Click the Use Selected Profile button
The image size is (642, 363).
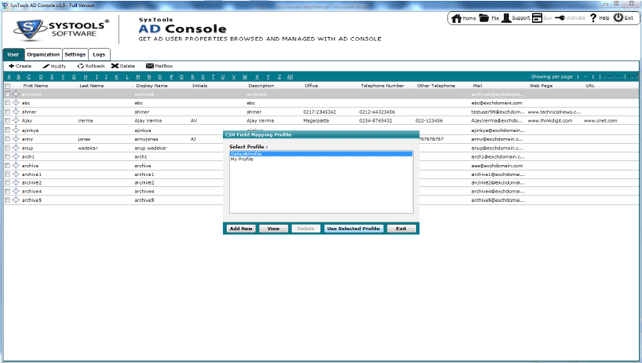[x=353, y=228]
